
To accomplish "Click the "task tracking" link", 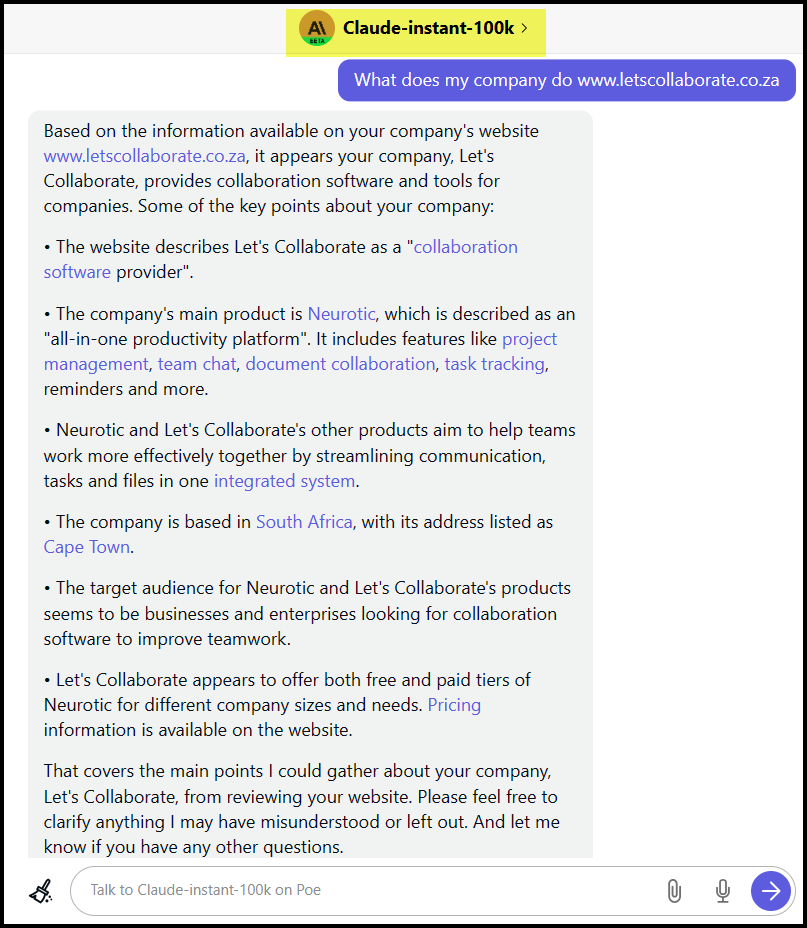I will click(x=494, y=364).
